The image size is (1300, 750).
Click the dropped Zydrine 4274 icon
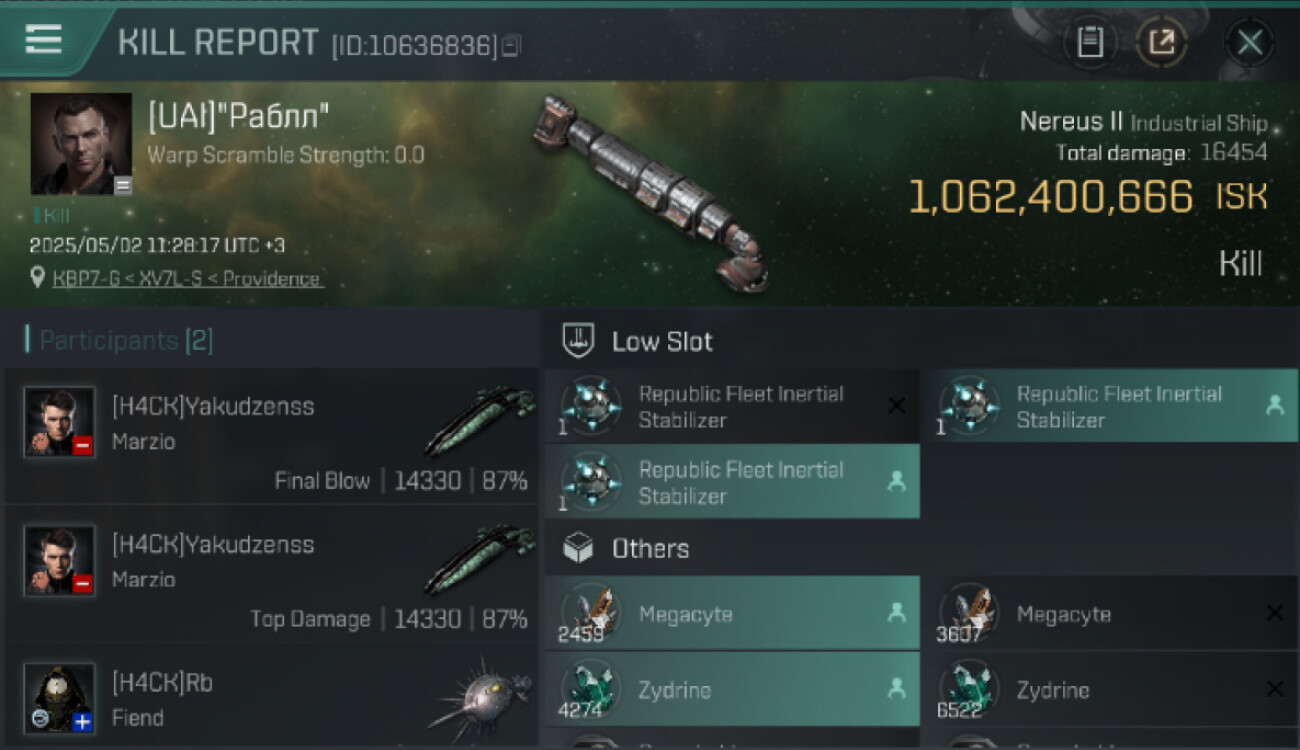tap(591, 690)
